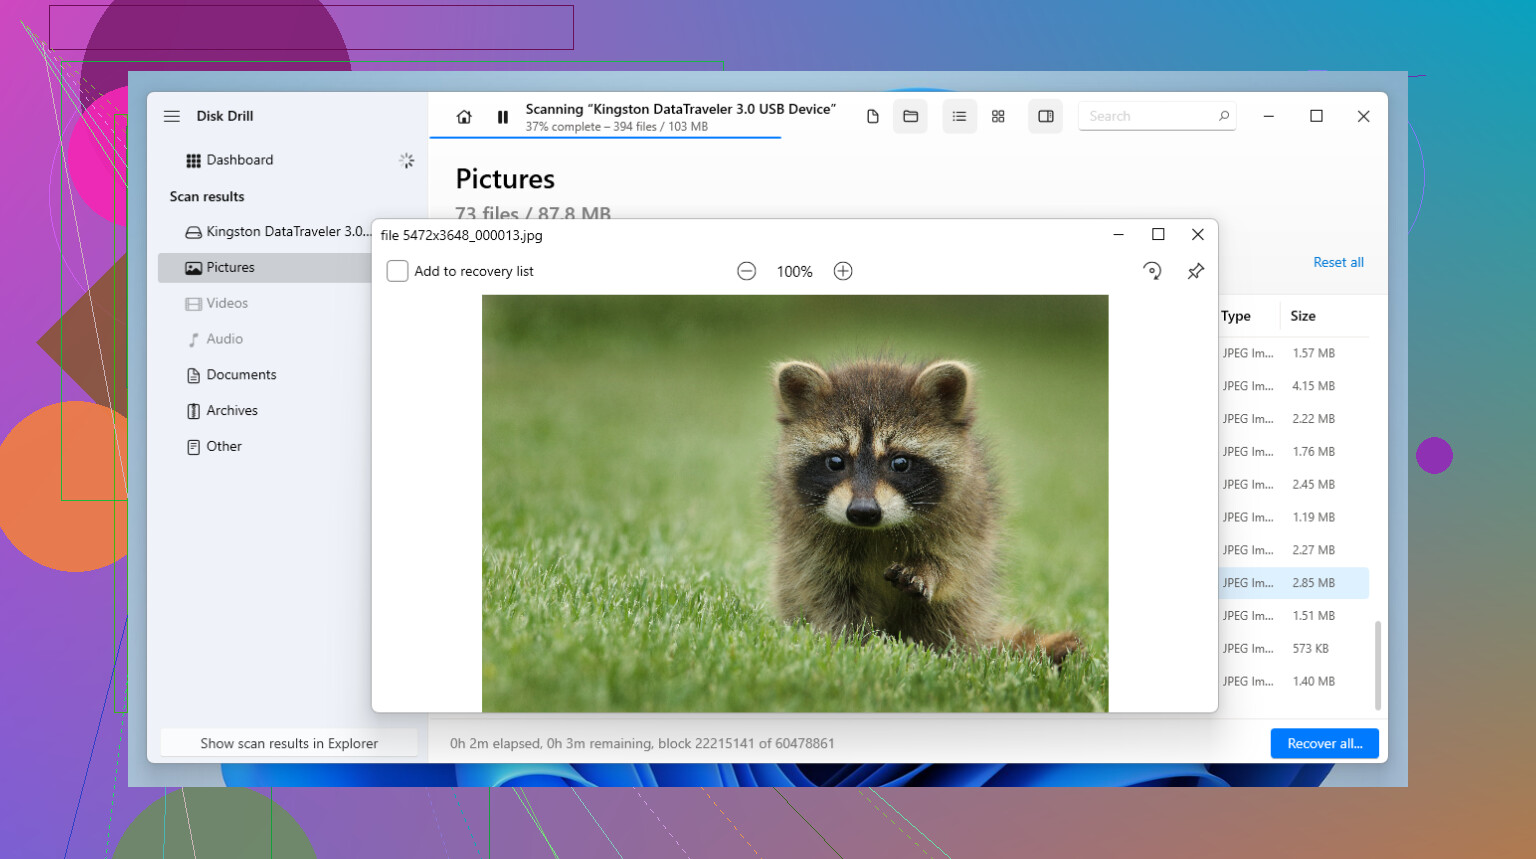Screen dimensions: 1536x859
Task: Select the 1.57 MB file row
Action: (1293, 353)
